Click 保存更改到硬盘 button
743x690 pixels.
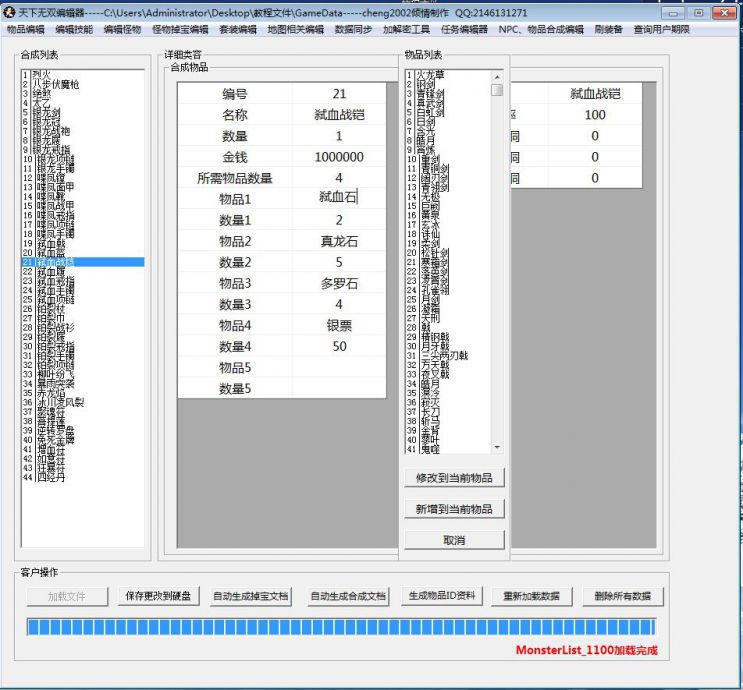click(x=160, y=596)
